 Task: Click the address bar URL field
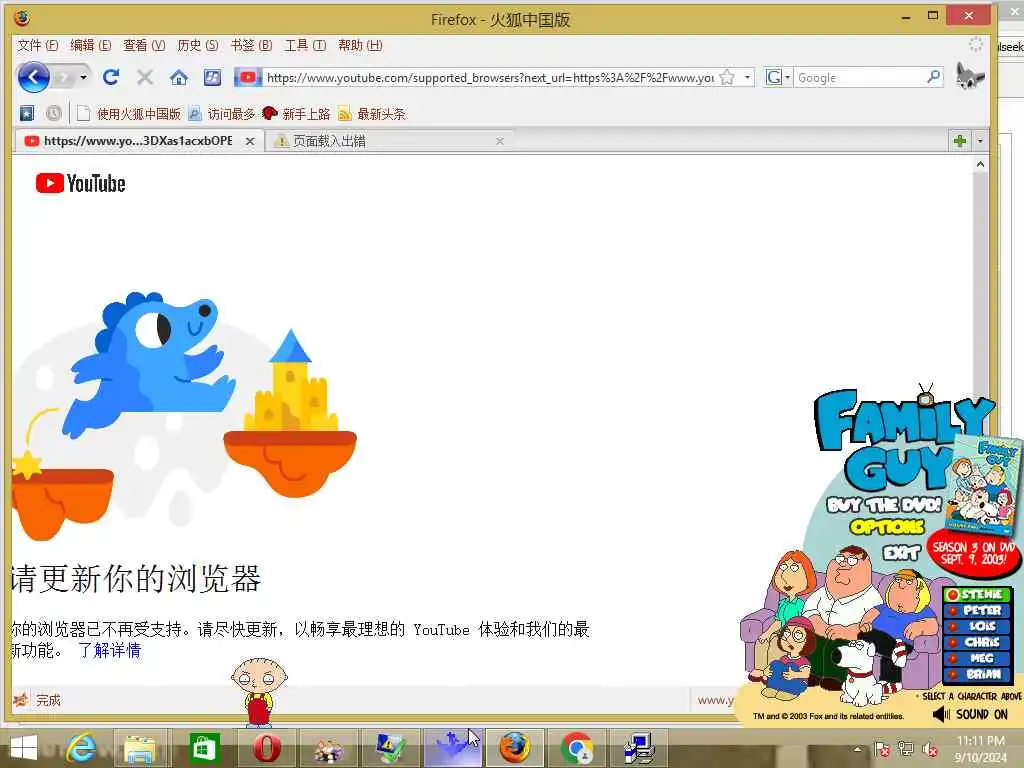(490, 78)
